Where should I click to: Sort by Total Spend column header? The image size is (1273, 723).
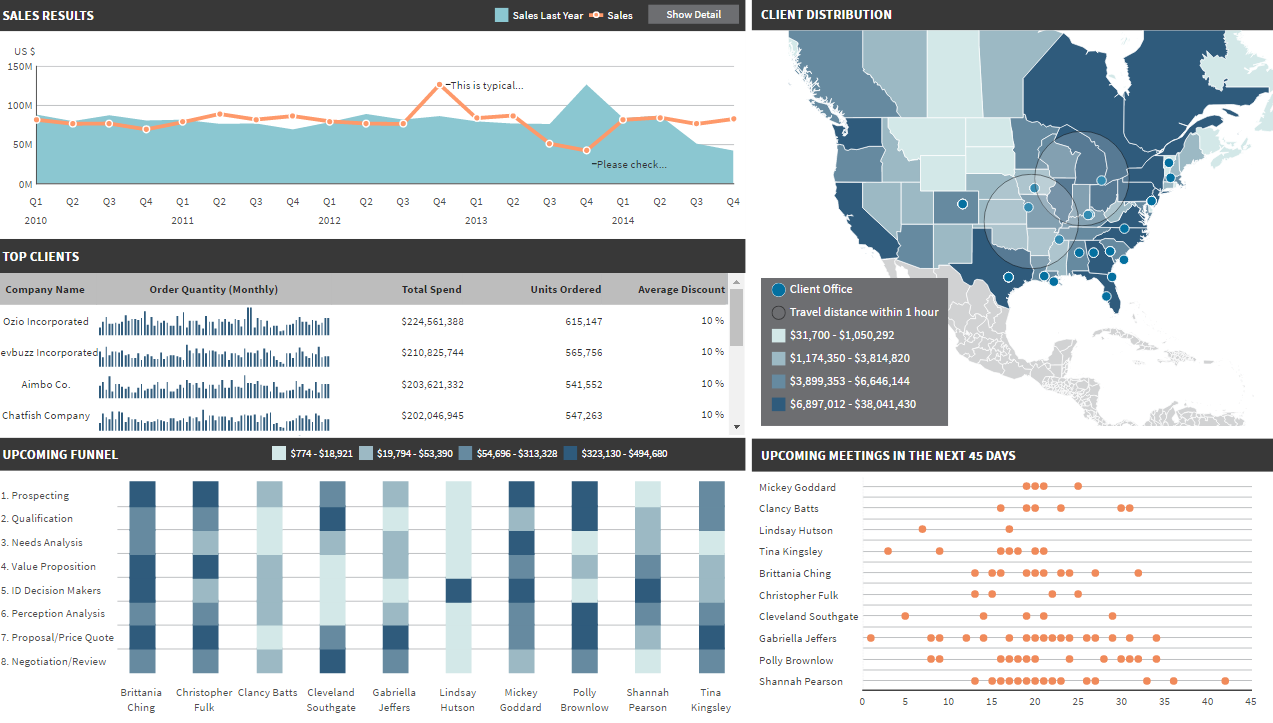[431, 289]
